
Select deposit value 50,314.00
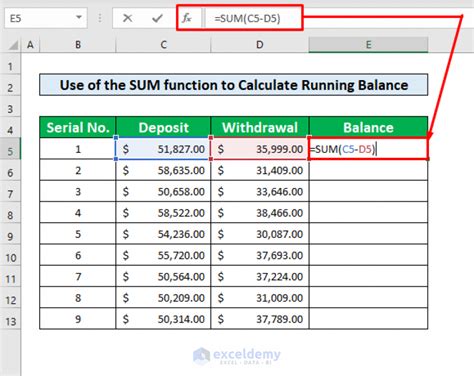point(163,319)
